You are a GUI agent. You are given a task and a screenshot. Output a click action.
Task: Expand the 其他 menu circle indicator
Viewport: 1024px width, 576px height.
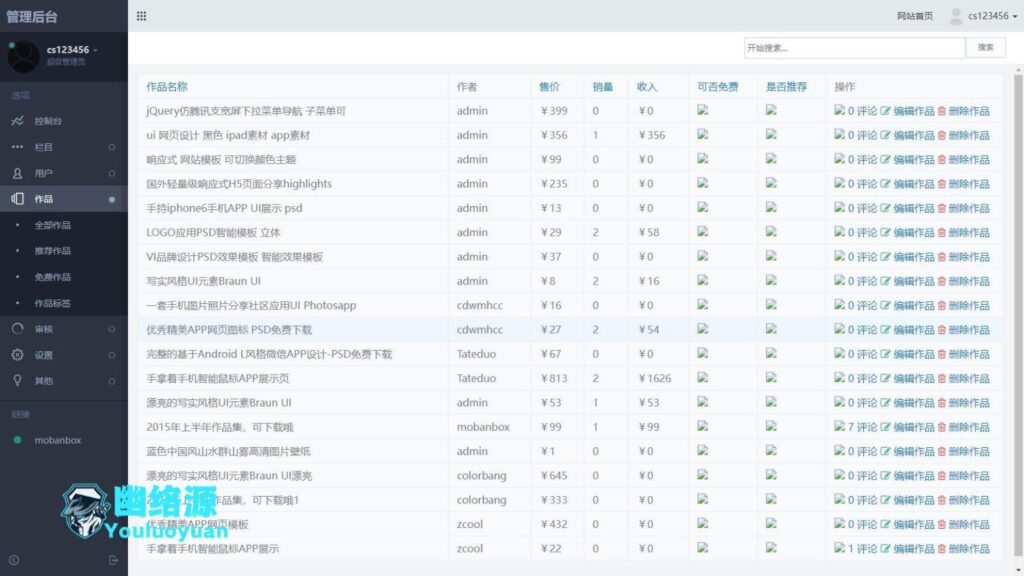tap(112, 381)
